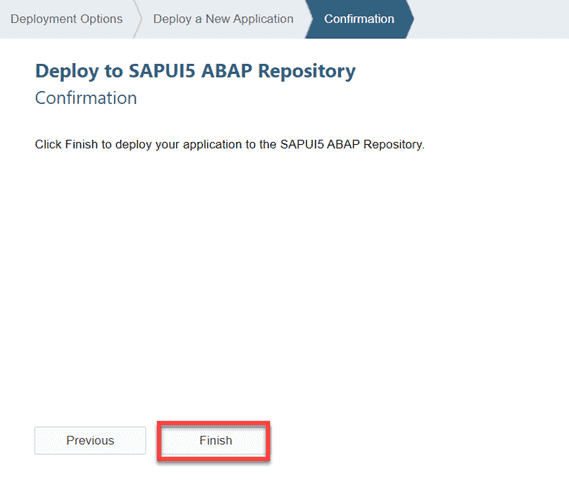The image size is (569, 489).
Task: Click the red highlight border around Finish
Action: (213, 423)
